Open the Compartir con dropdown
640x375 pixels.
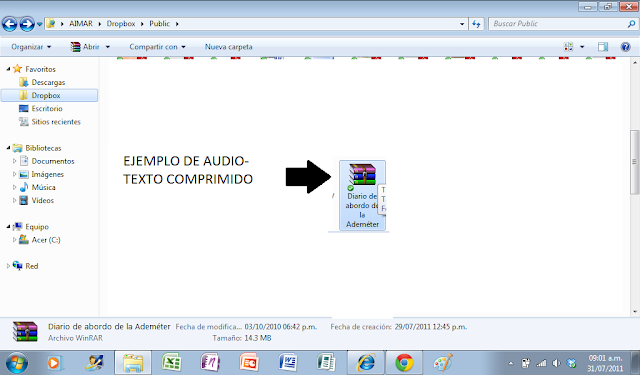point(157,47)
